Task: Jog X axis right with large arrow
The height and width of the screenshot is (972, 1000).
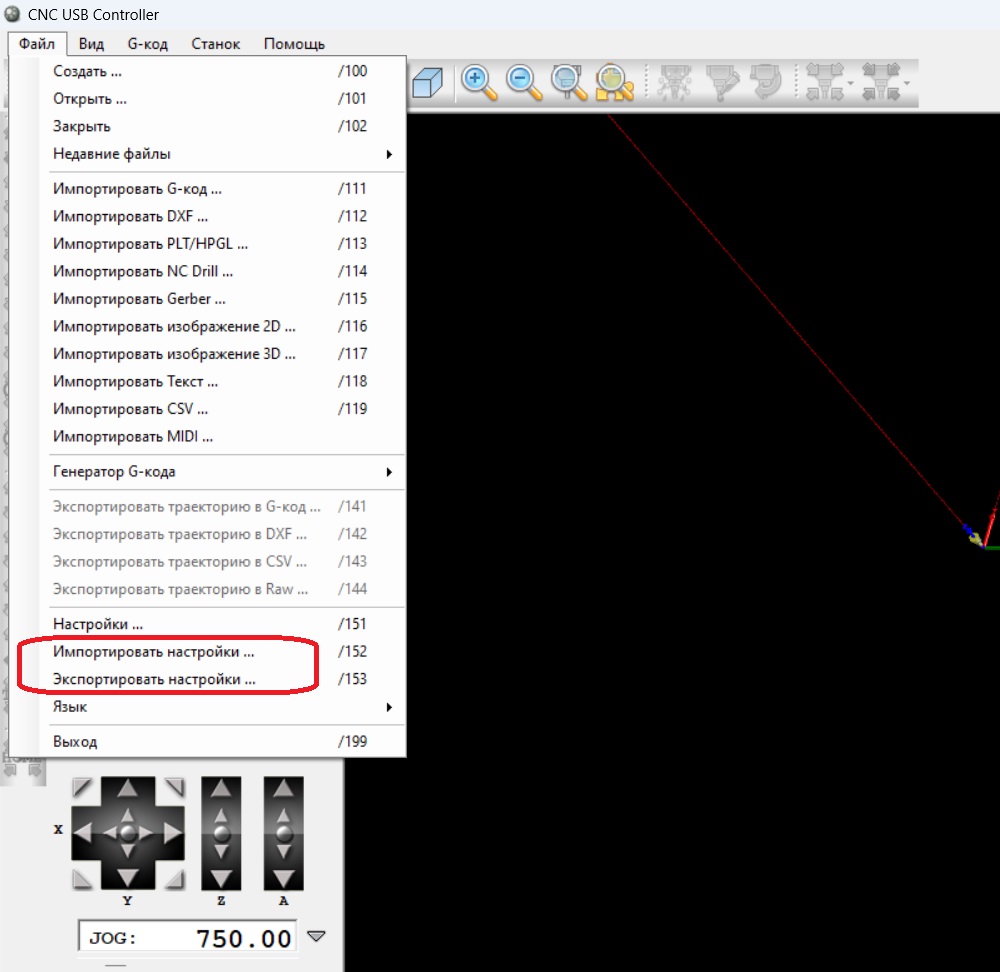Action: tap(173, 832)
